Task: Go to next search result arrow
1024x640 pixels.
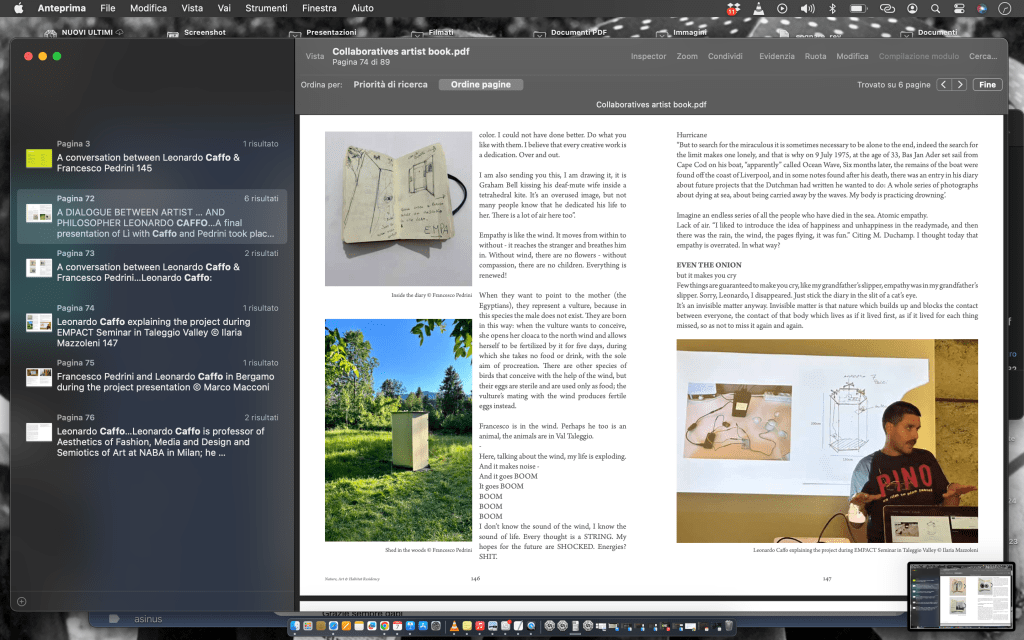Action: (x=960, y=85)
